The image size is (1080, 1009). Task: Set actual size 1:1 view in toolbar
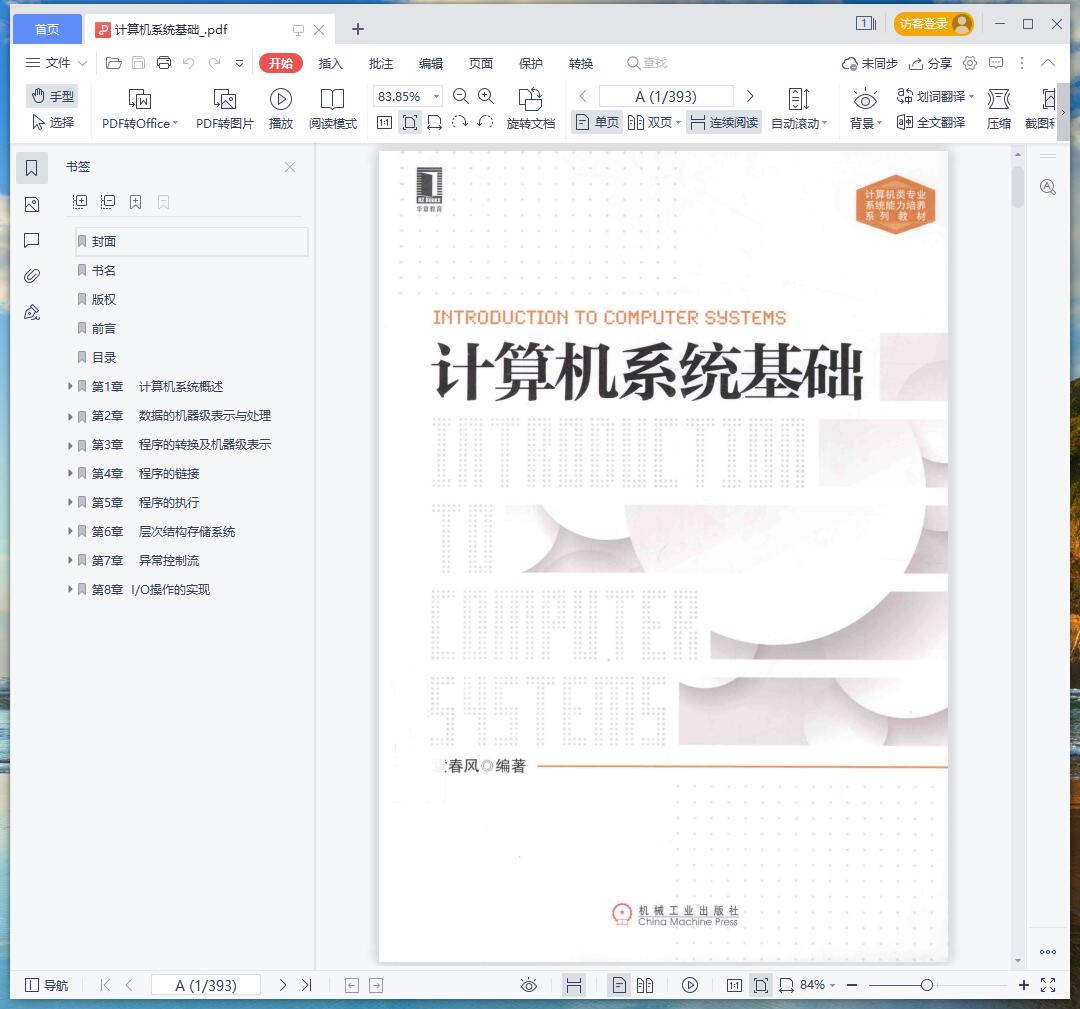tap(384, 123)
